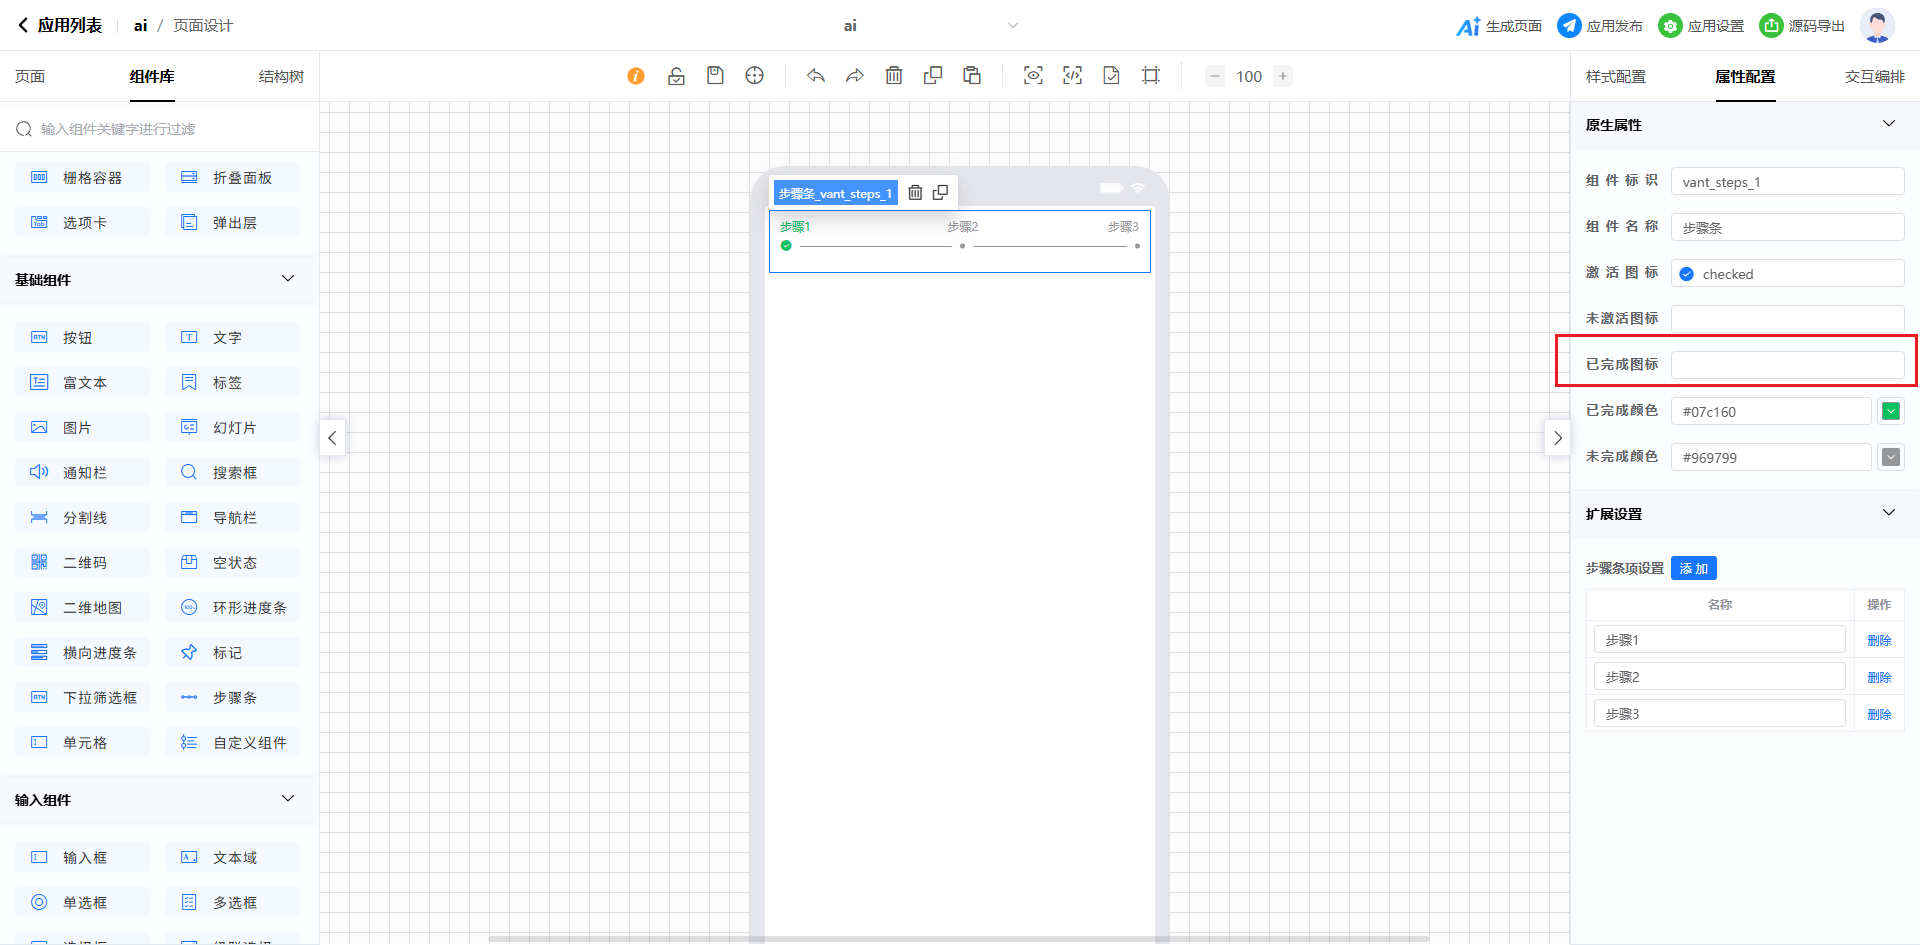Open the green 已完成颜色 color swatch

pyautogui.click(x=1890, y=411)
